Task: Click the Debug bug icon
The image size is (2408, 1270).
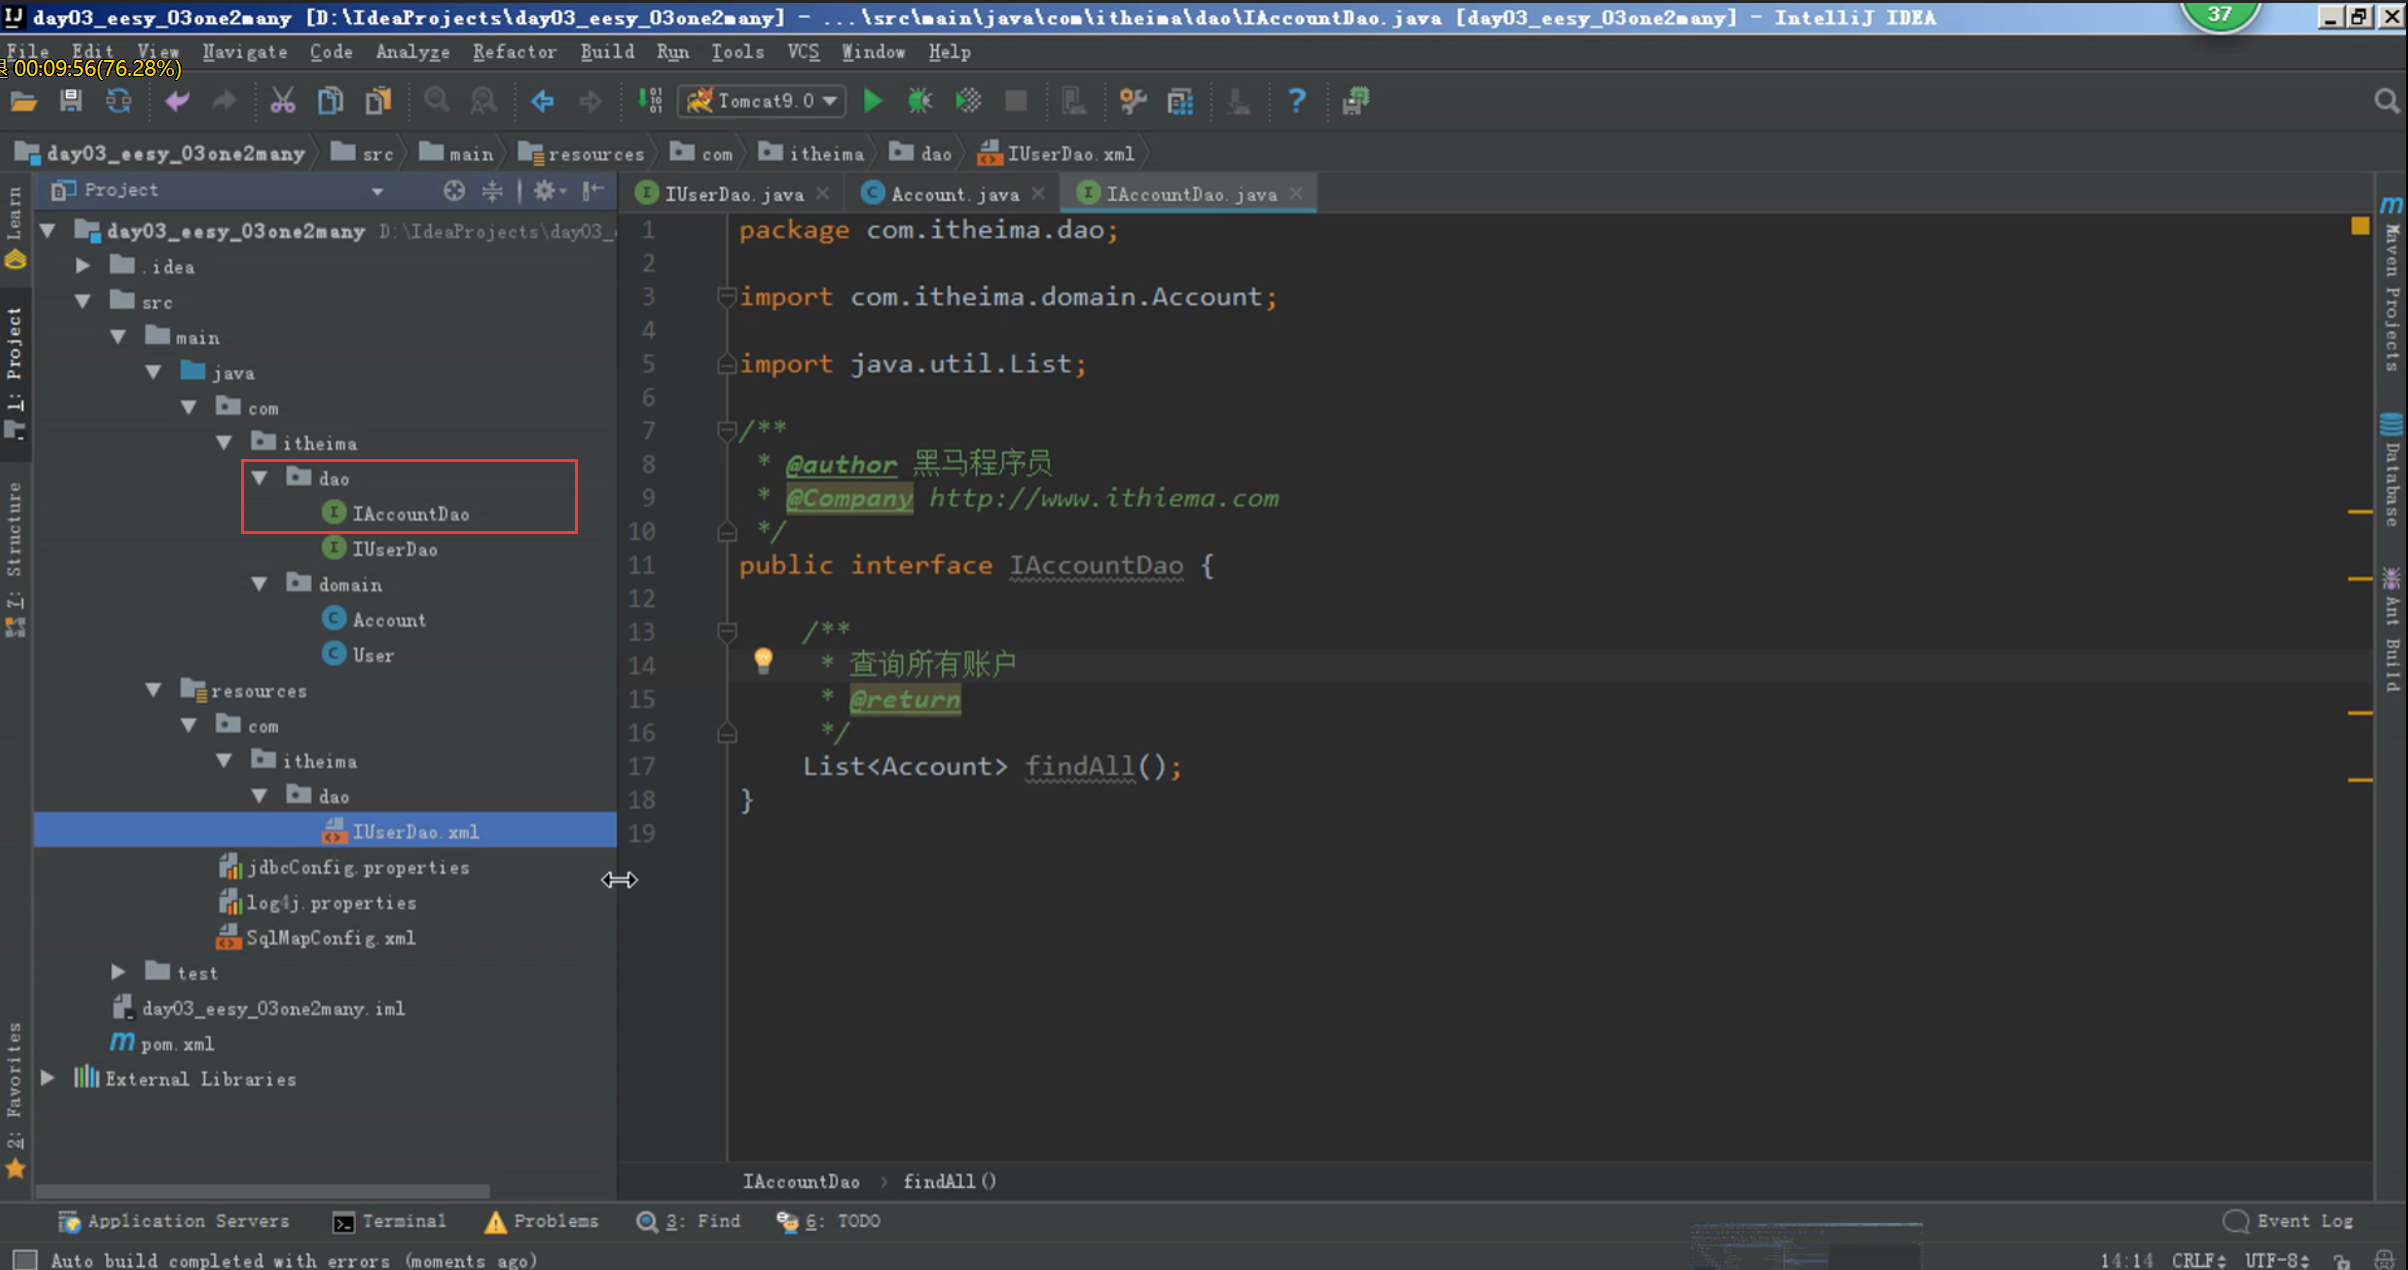Action: point(919,101)
